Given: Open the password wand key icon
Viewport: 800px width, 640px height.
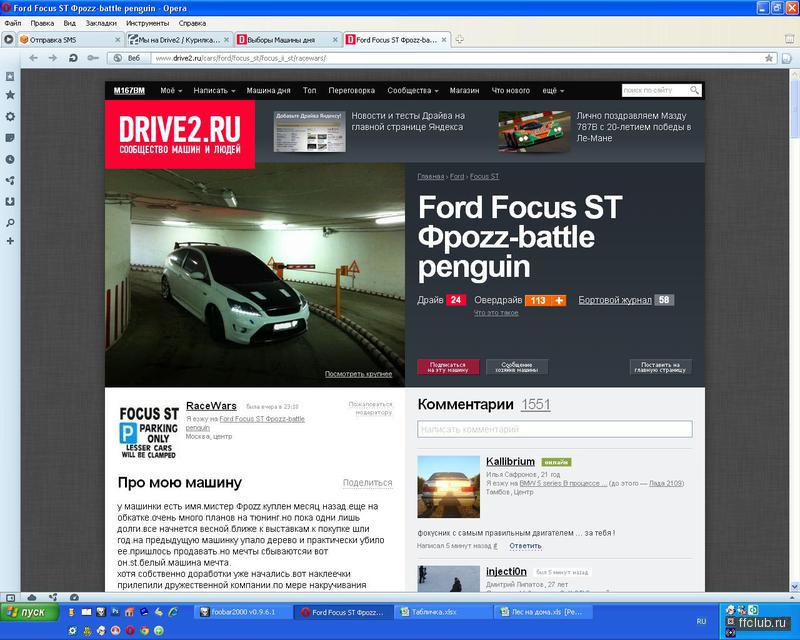Looking at the screenshot, I should point(93,58).
